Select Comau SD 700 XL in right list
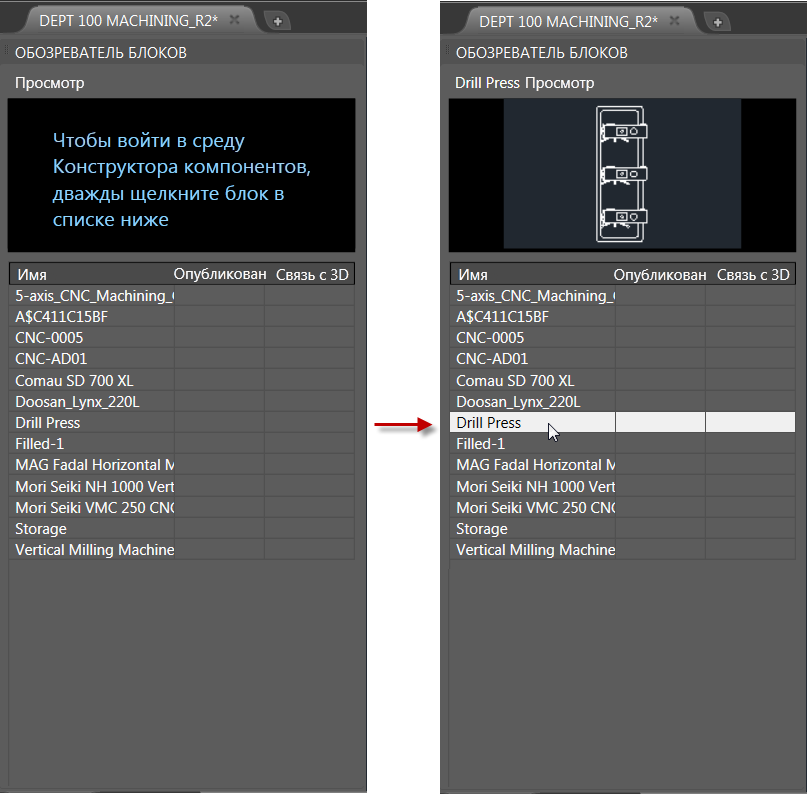Screen dimensions: 807x794 [623, 381]
